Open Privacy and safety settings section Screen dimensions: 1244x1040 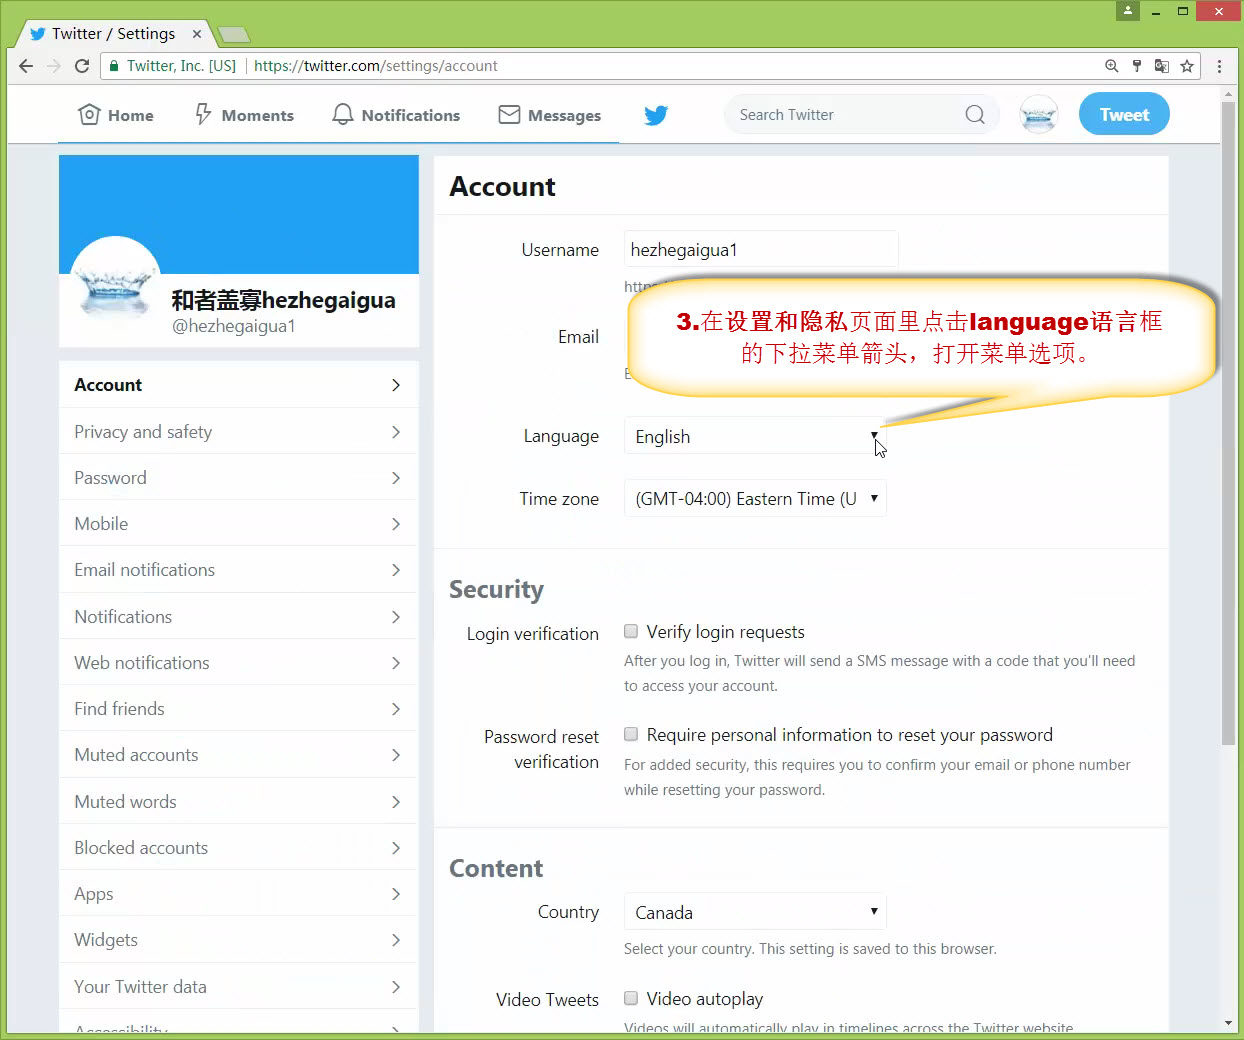(x=238, y=432)
